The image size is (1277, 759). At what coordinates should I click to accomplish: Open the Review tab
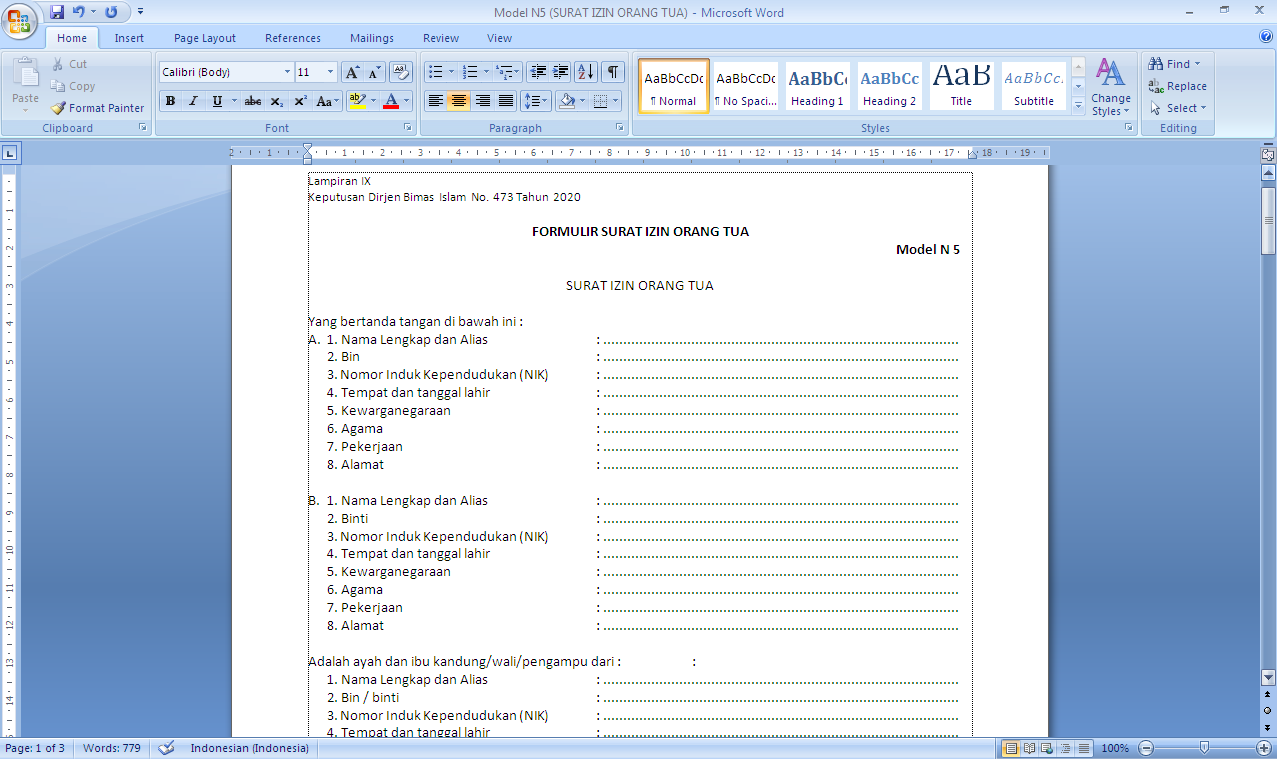click(x=441, y=38)
